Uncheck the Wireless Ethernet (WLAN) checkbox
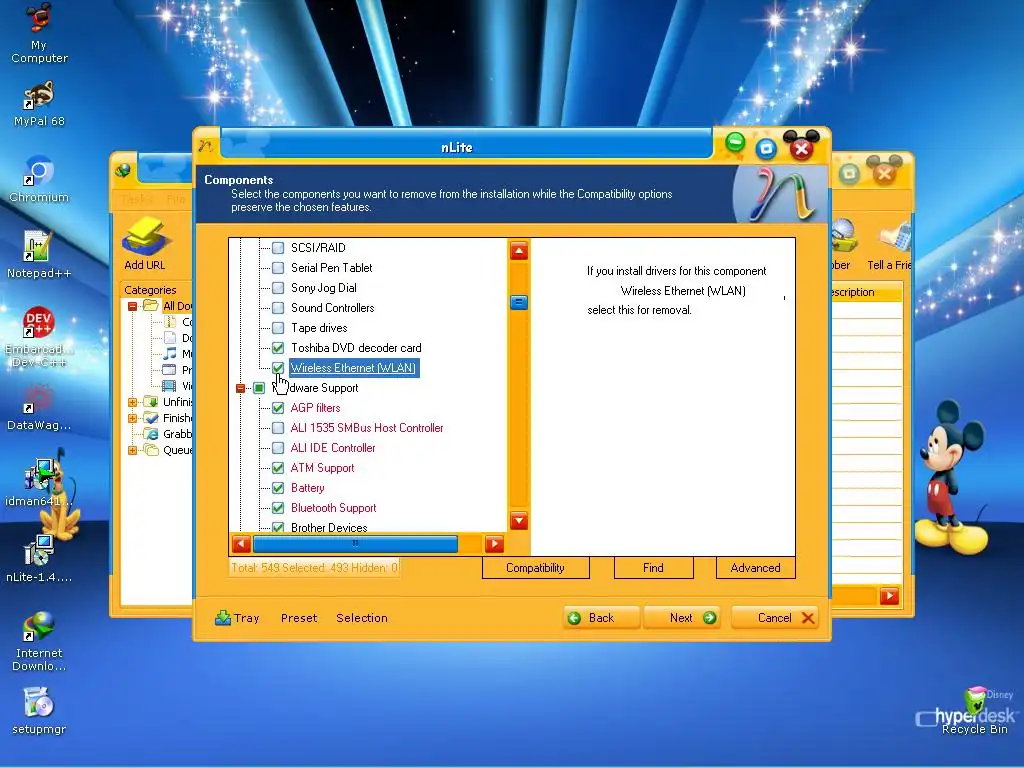Screen dimensions: 1024x768 (x=278, y=368)
